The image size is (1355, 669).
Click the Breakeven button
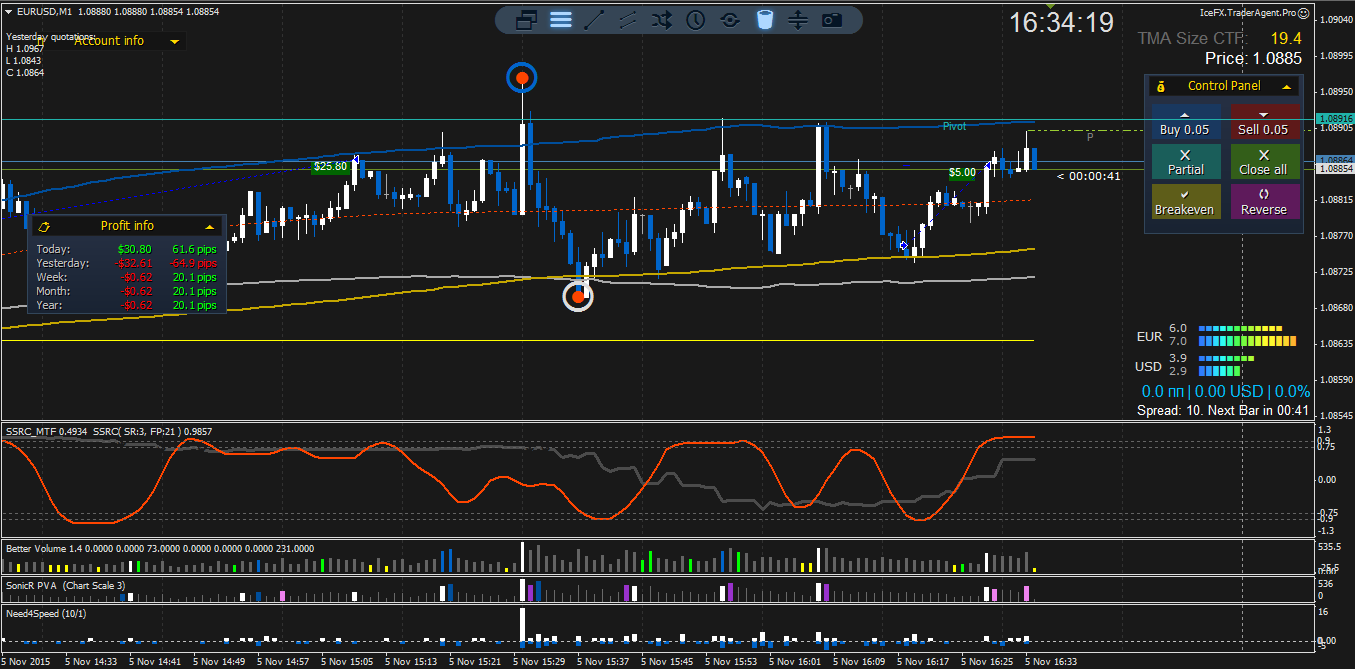pyautogui.click(x=1185, y=202)
